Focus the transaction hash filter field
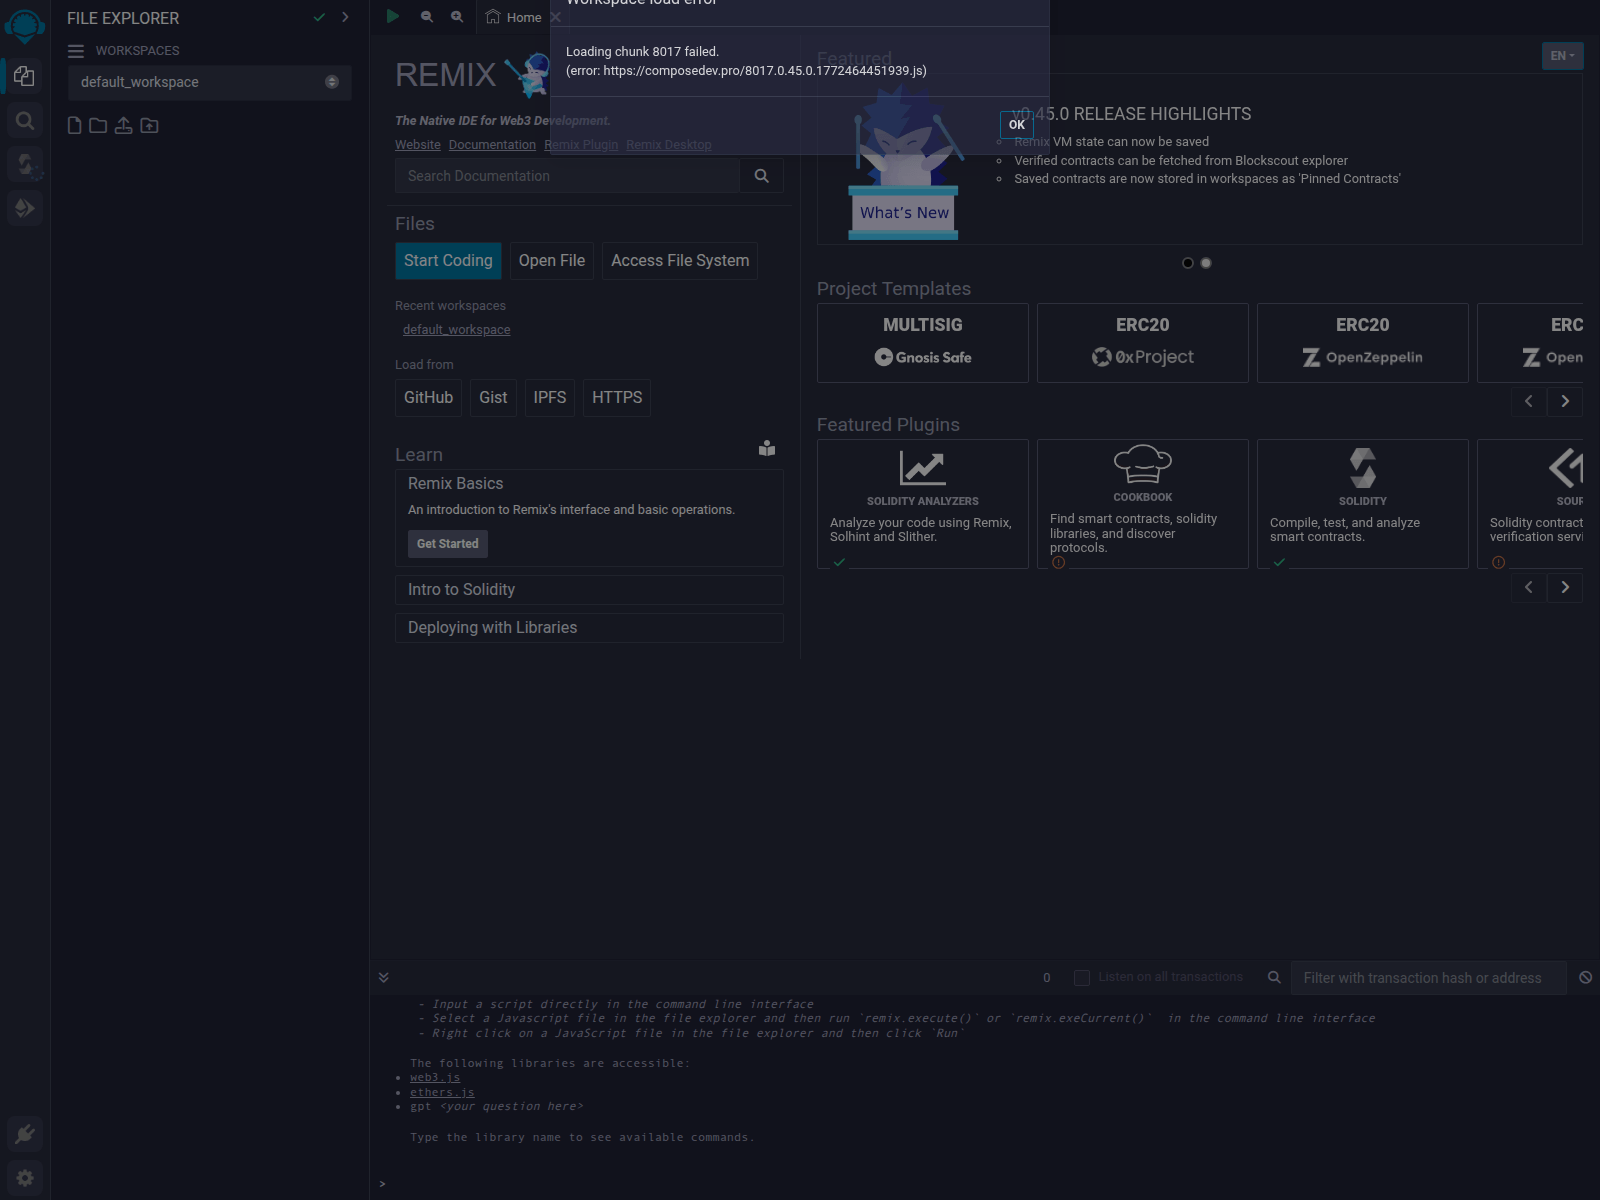The image size is (1600, 1200). (x=1428, y=978)
